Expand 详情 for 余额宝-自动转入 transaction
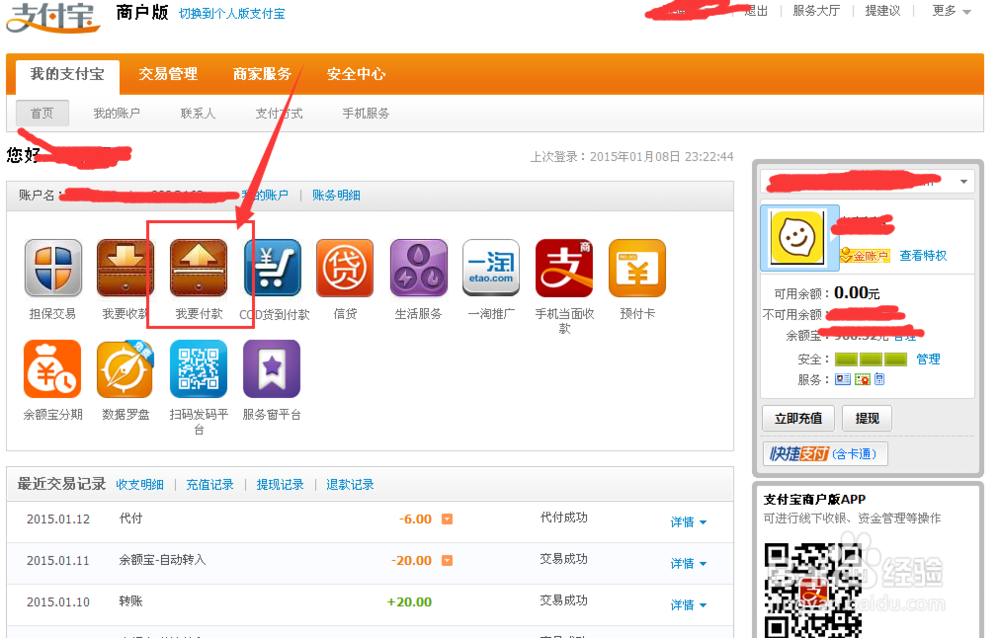Screen dimensions: 1000x638 tap(688, 563)
